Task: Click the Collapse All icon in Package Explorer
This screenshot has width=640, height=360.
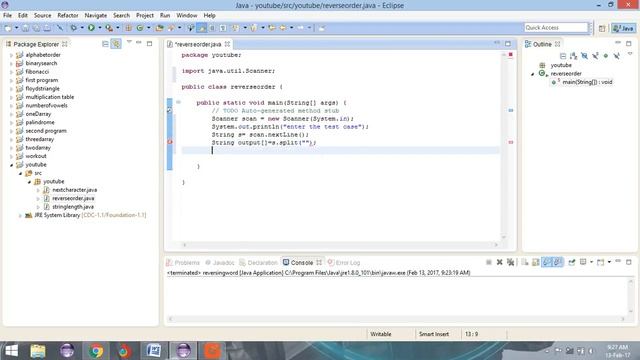Action: coord(105,44)
